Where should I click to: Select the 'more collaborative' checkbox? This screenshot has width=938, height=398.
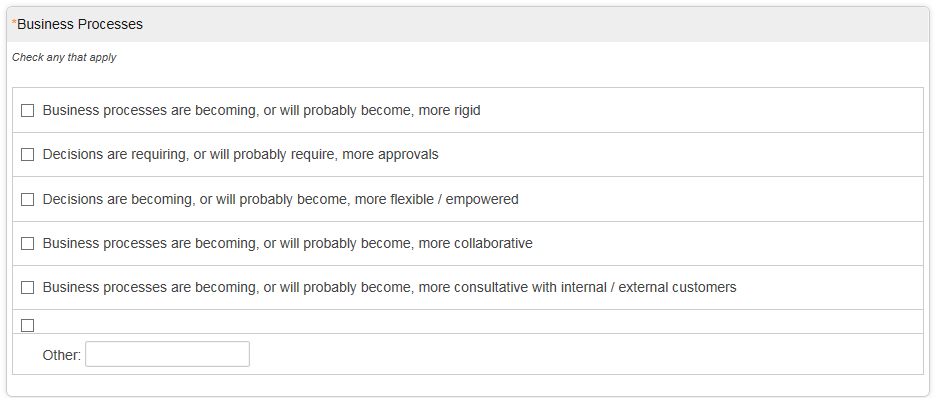[x=28, y=244]
